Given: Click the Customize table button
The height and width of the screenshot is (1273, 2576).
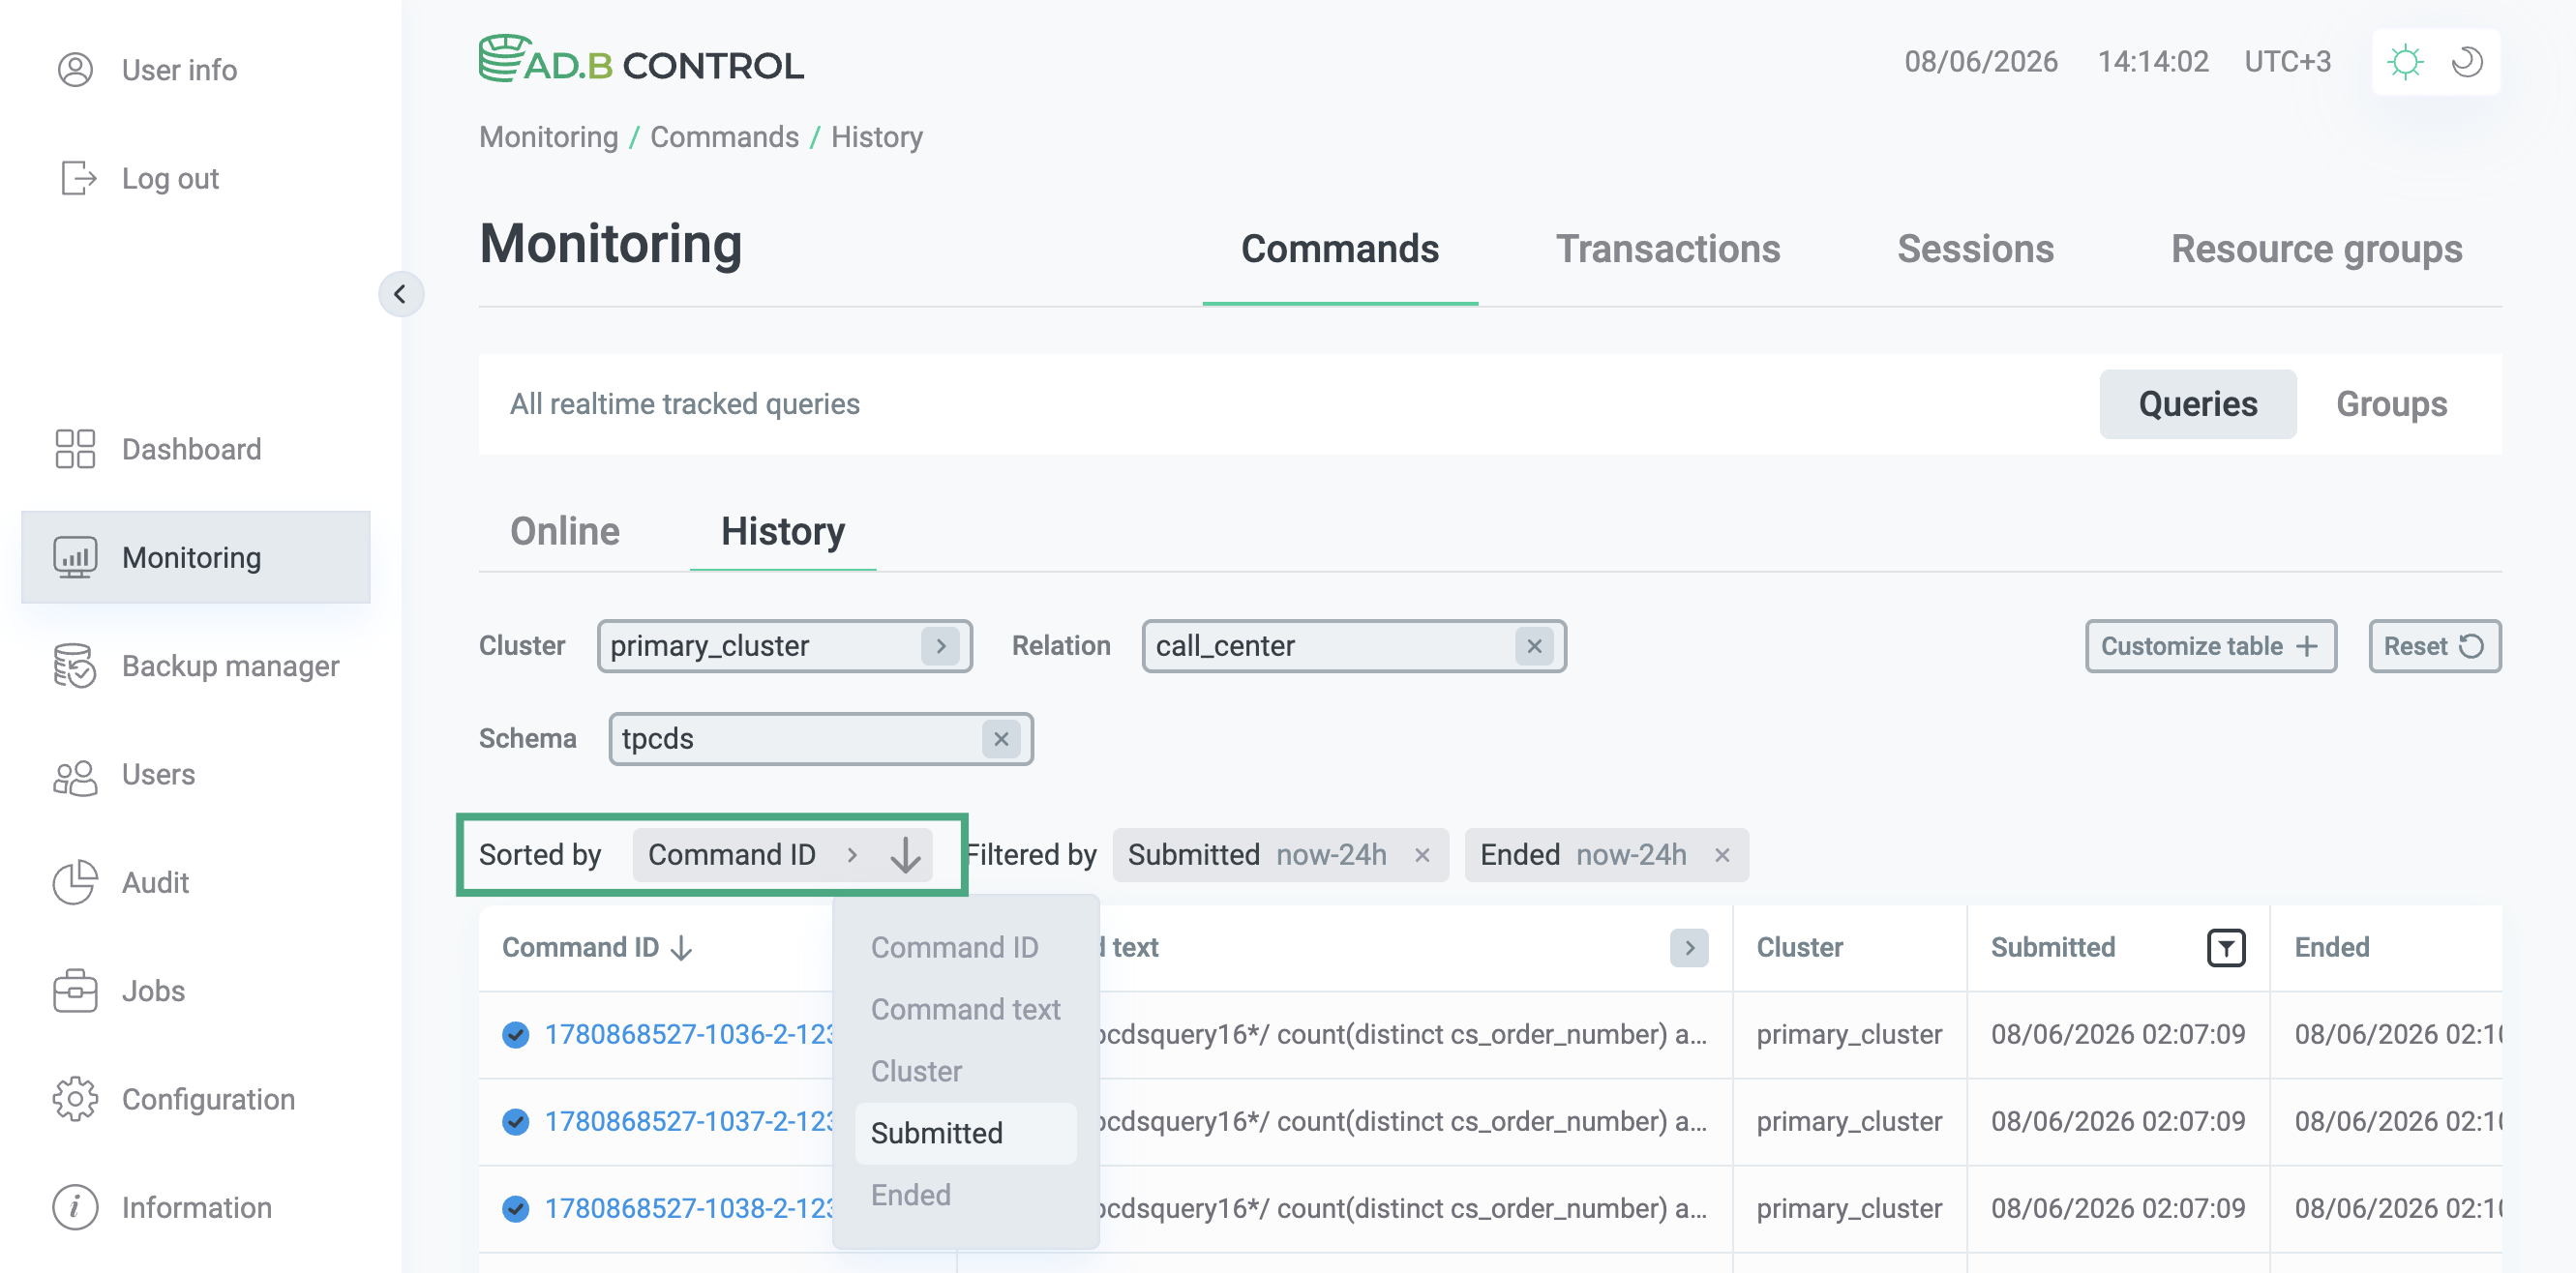Looking at the screenshot, I should point(2210,646).
